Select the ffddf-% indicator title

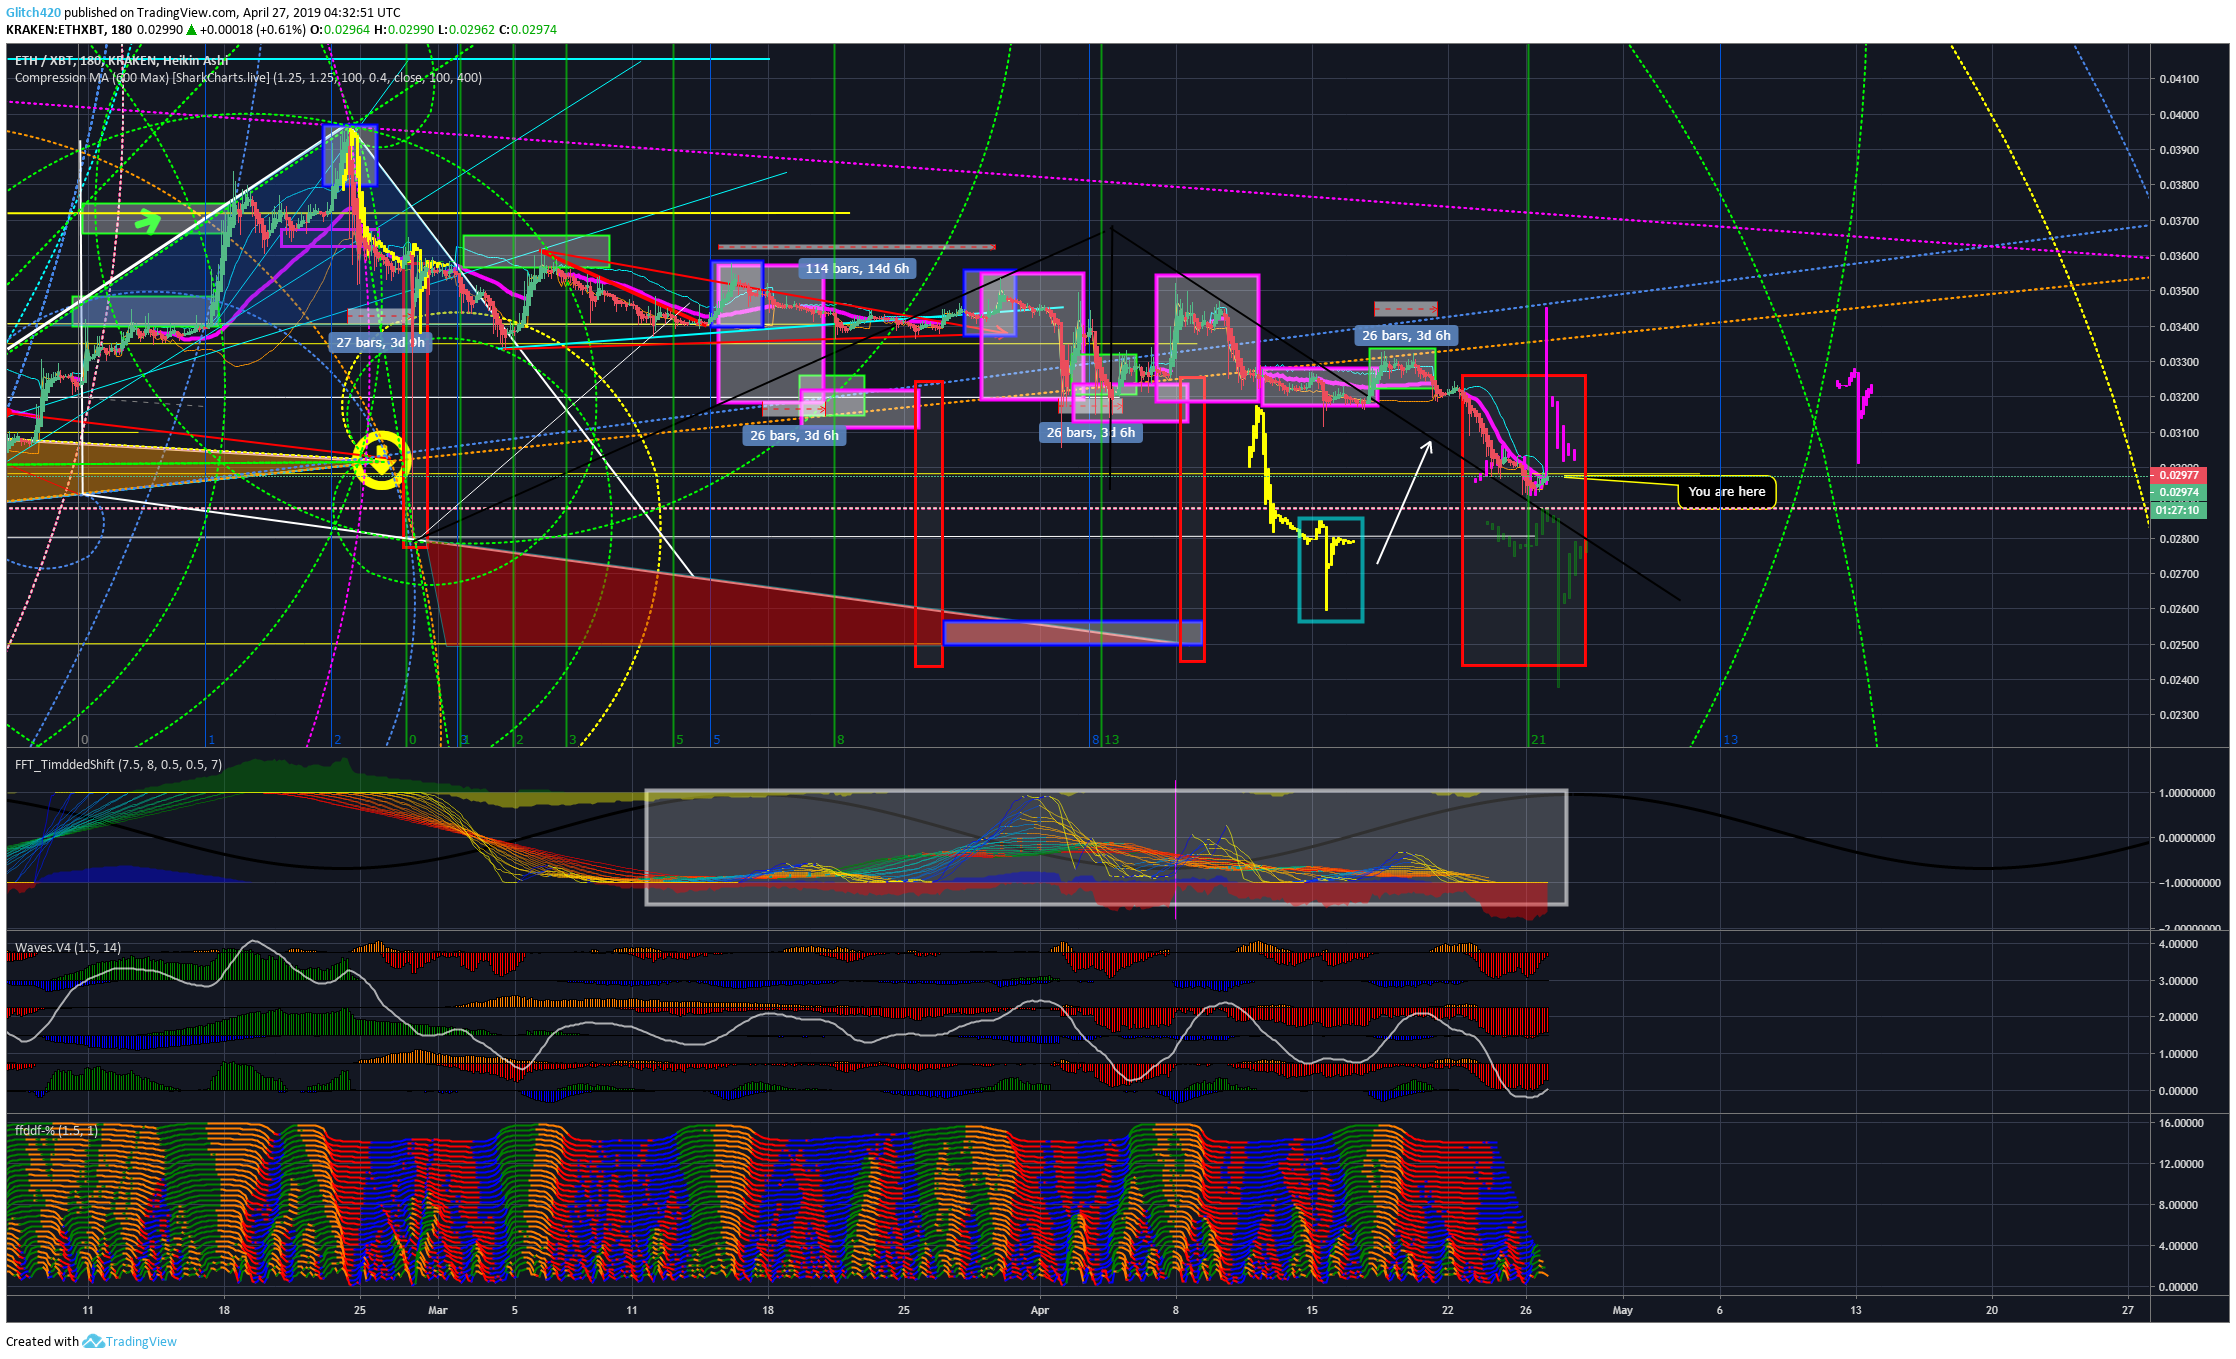click(x=56, y=1130)
